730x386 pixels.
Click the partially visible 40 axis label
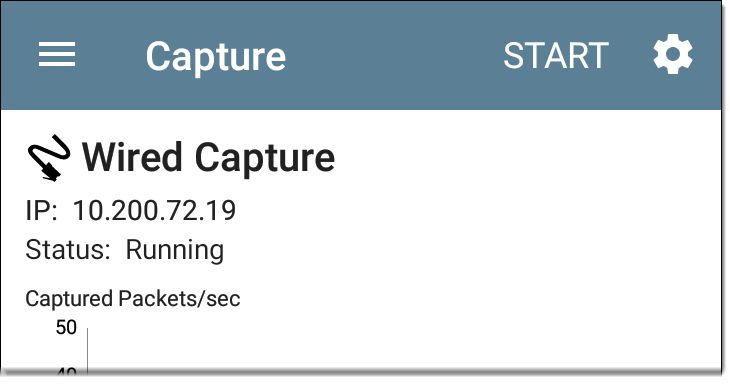(x=67, y=372)
